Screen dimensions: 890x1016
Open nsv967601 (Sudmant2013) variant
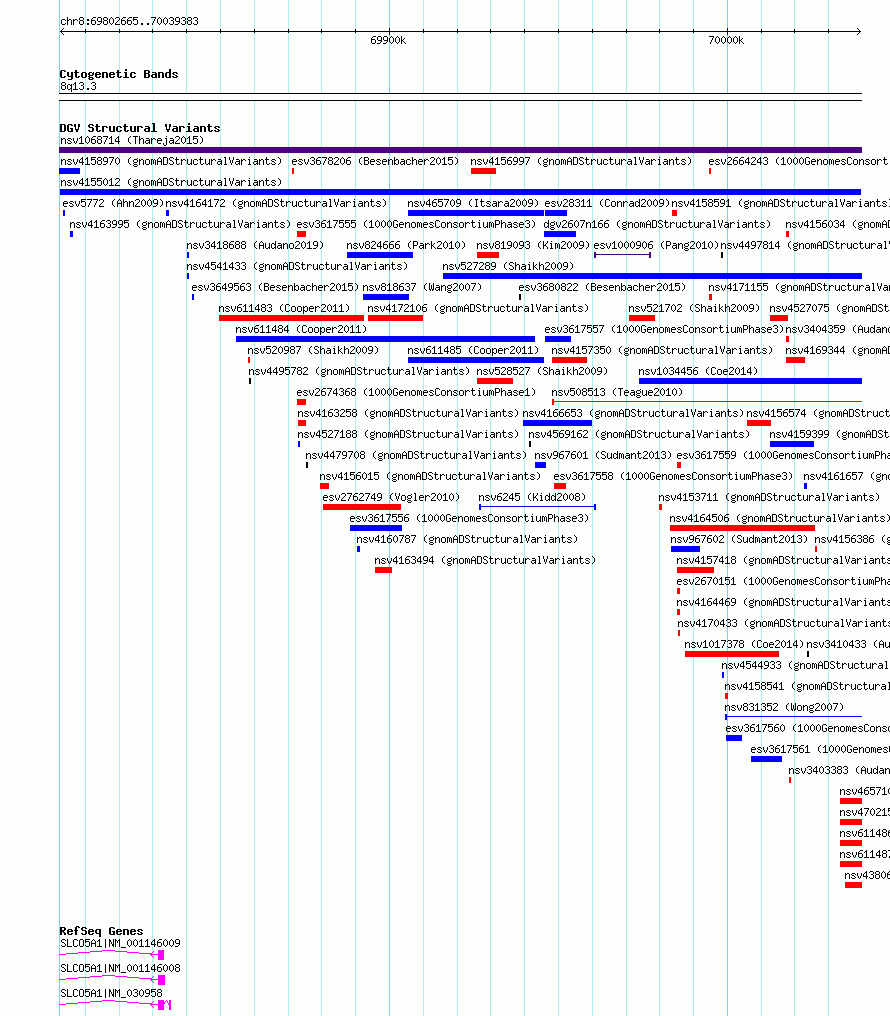coord(603,456)
